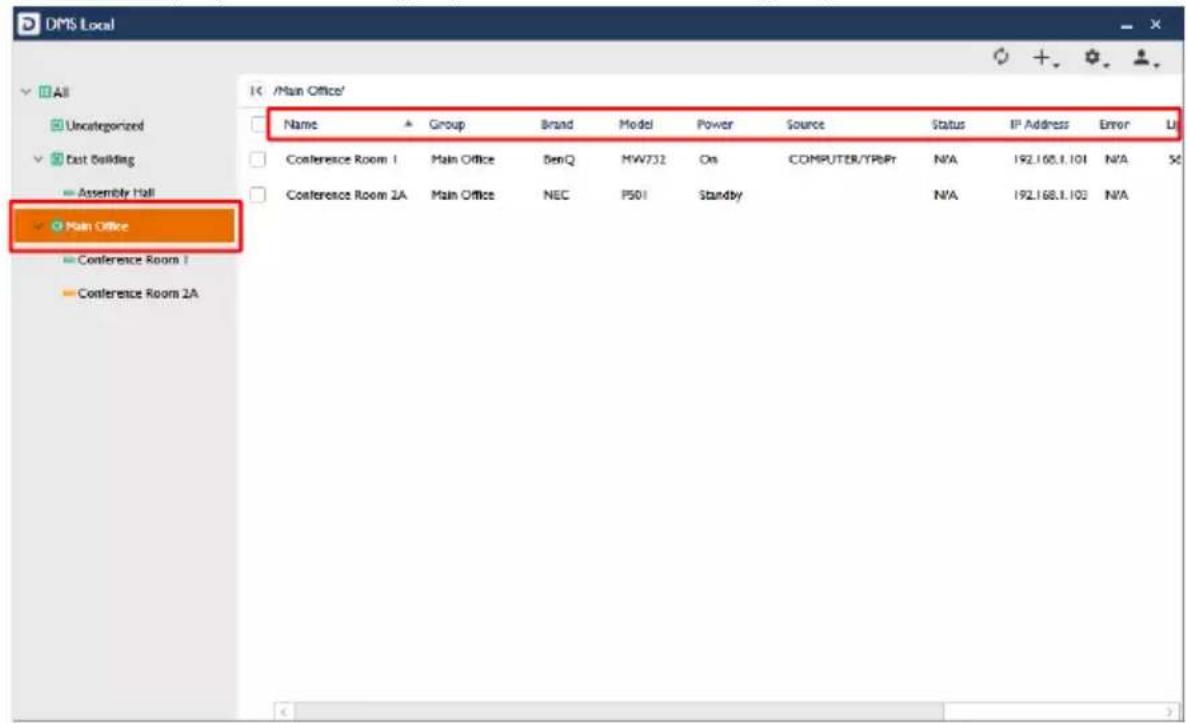Open the user account icon menu
The width and height of the screenshot is (1187, 723).
click(1145, 58)
